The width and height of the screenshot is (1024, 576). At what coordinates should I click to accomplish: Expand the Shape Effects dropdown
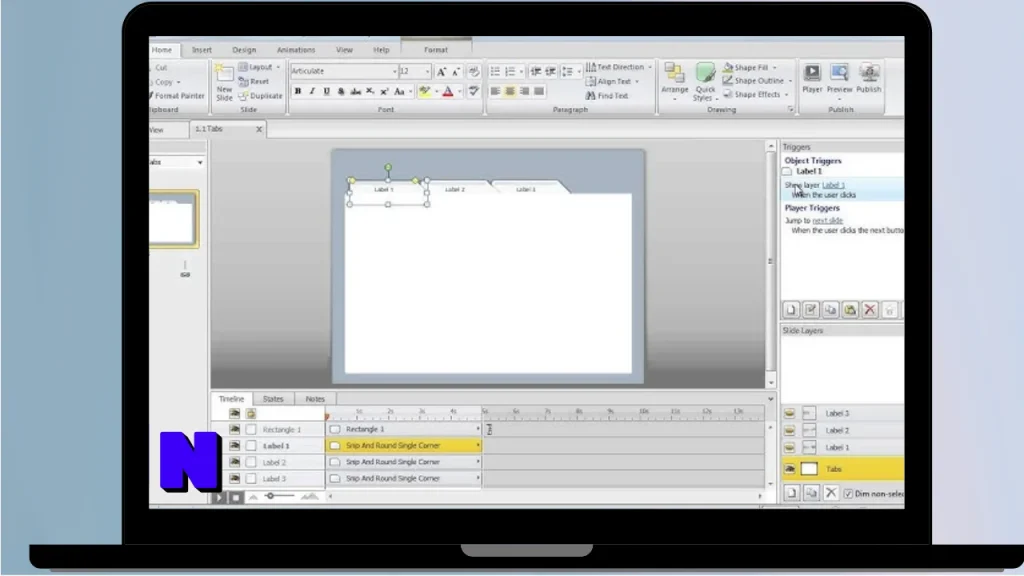[786, 95]
